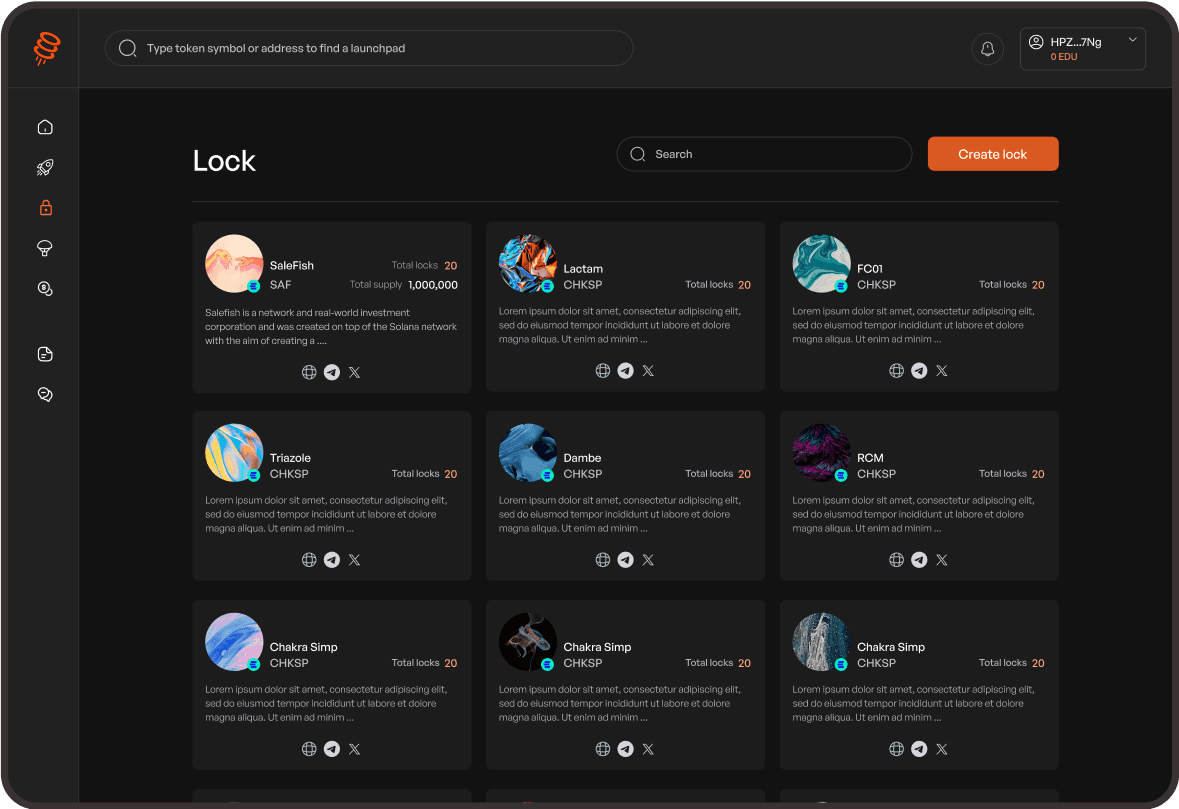The height and width of the screenshot is (809, 1179).
Task: Click the token symbol search bar at top
Action: click(x=369, y=48)
